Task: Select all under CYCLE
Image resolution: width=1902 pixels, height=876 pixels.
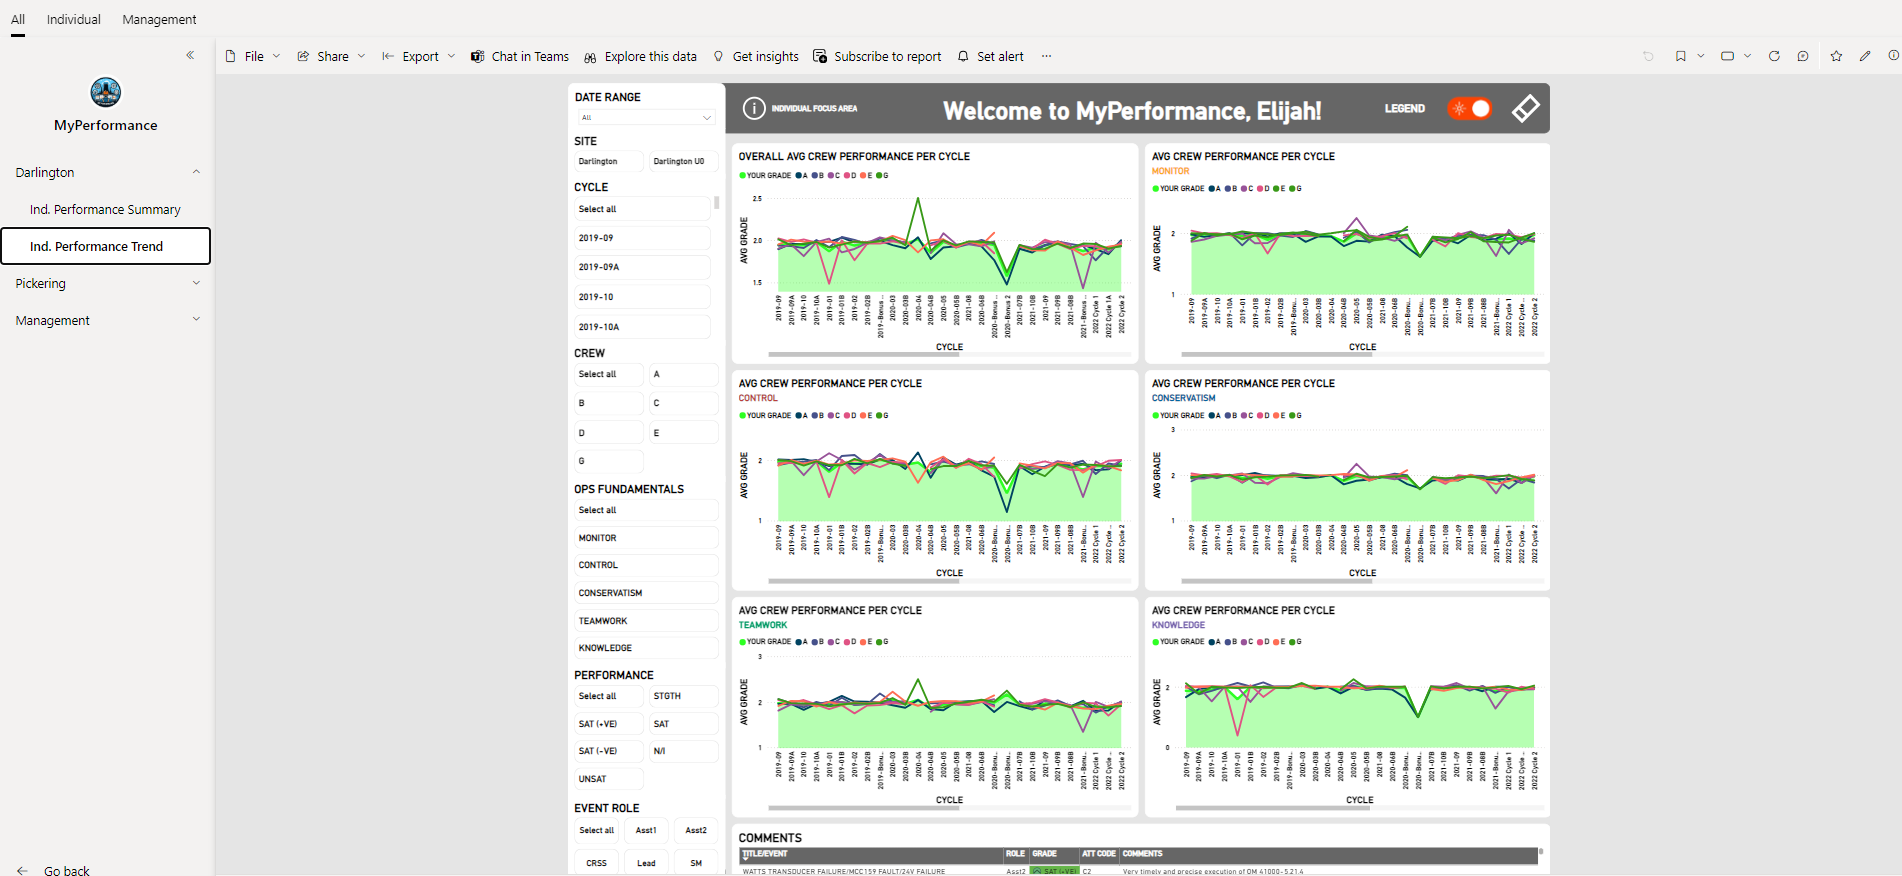Action: (642, 209)
